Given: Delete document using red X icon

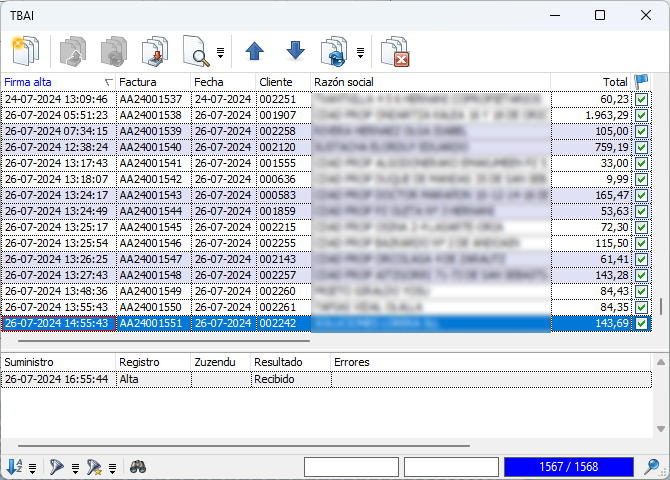Looking at the screenshot, I should click(x=395, y=52).
